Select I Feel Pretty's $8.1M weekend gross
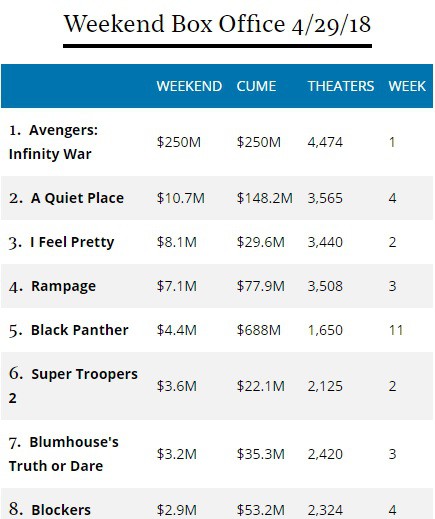435x519 pixels. tap(177, 242)
